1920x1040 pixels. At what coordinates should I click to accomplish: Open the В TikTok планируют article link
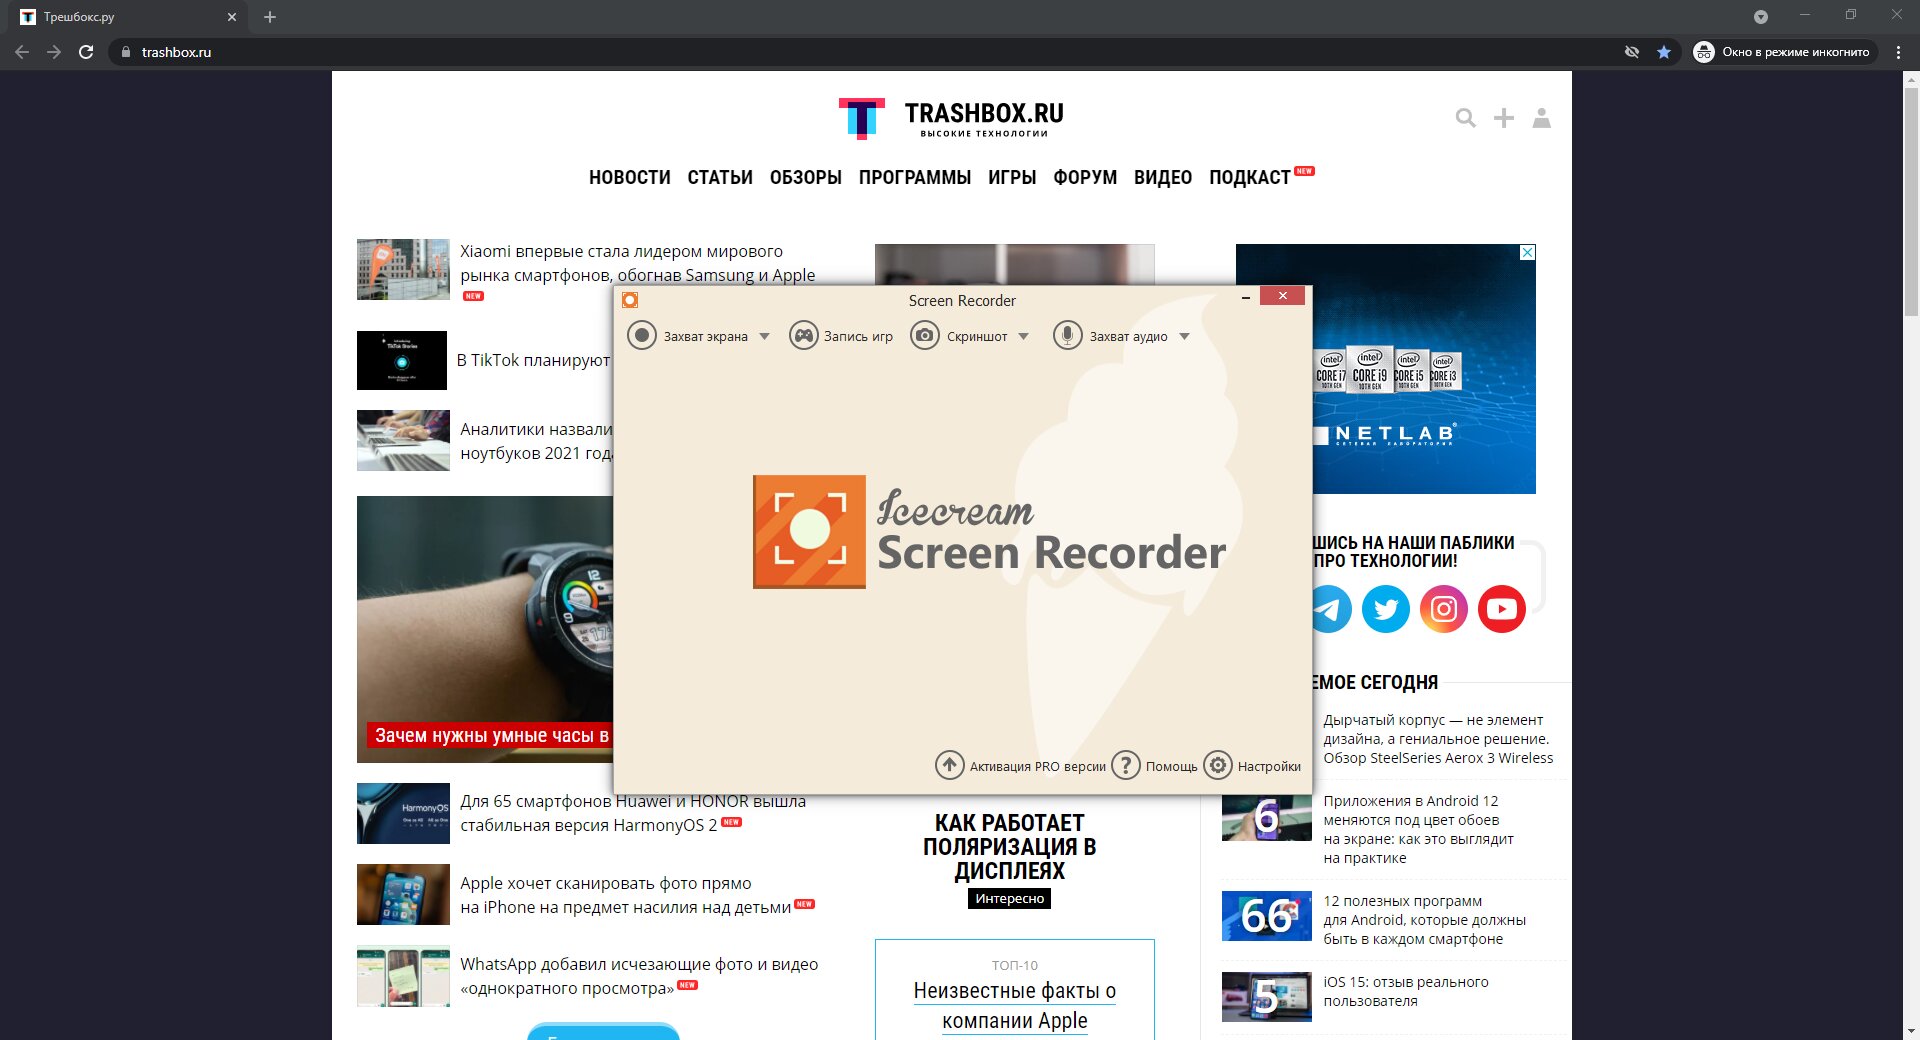click(x=533, y=360)
